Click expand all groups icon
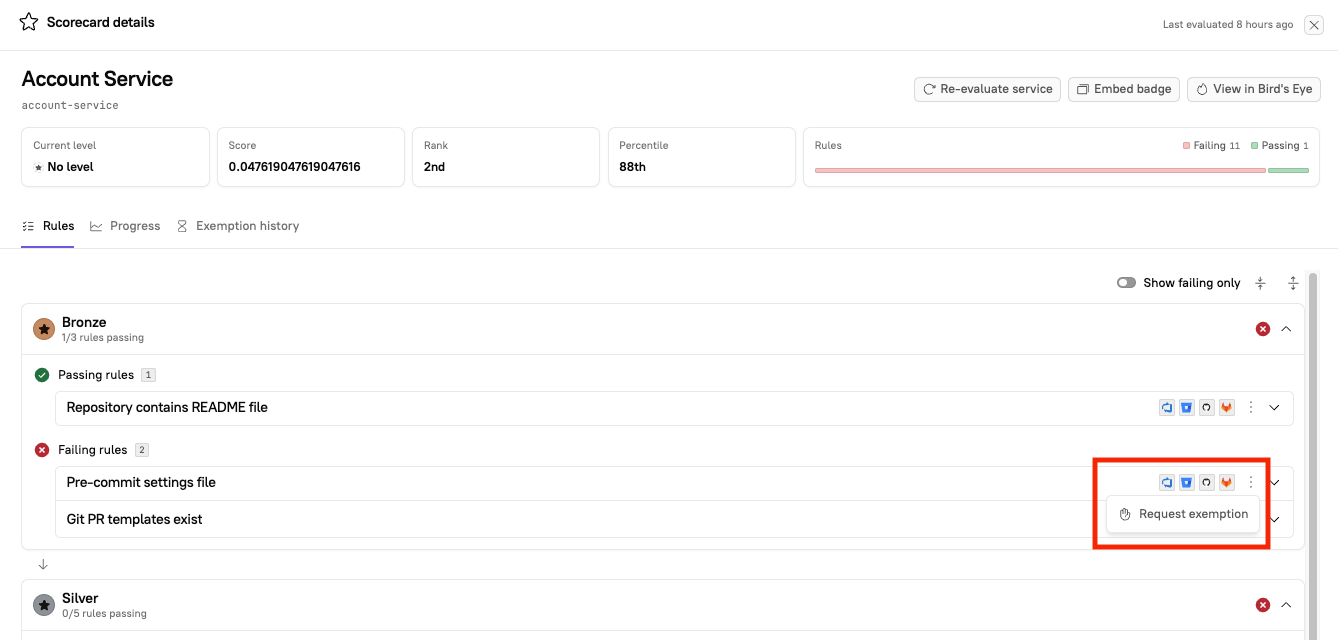 pos(1293,283)
